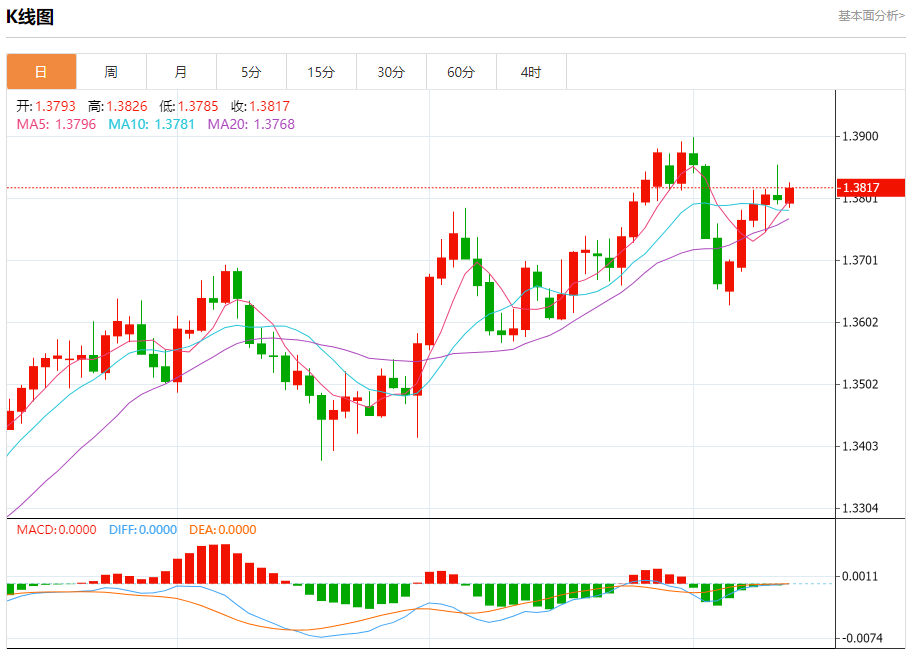Click the 1.3502 price axis label
The width and height of the screenshot is (914, 649).
(860, 384)
